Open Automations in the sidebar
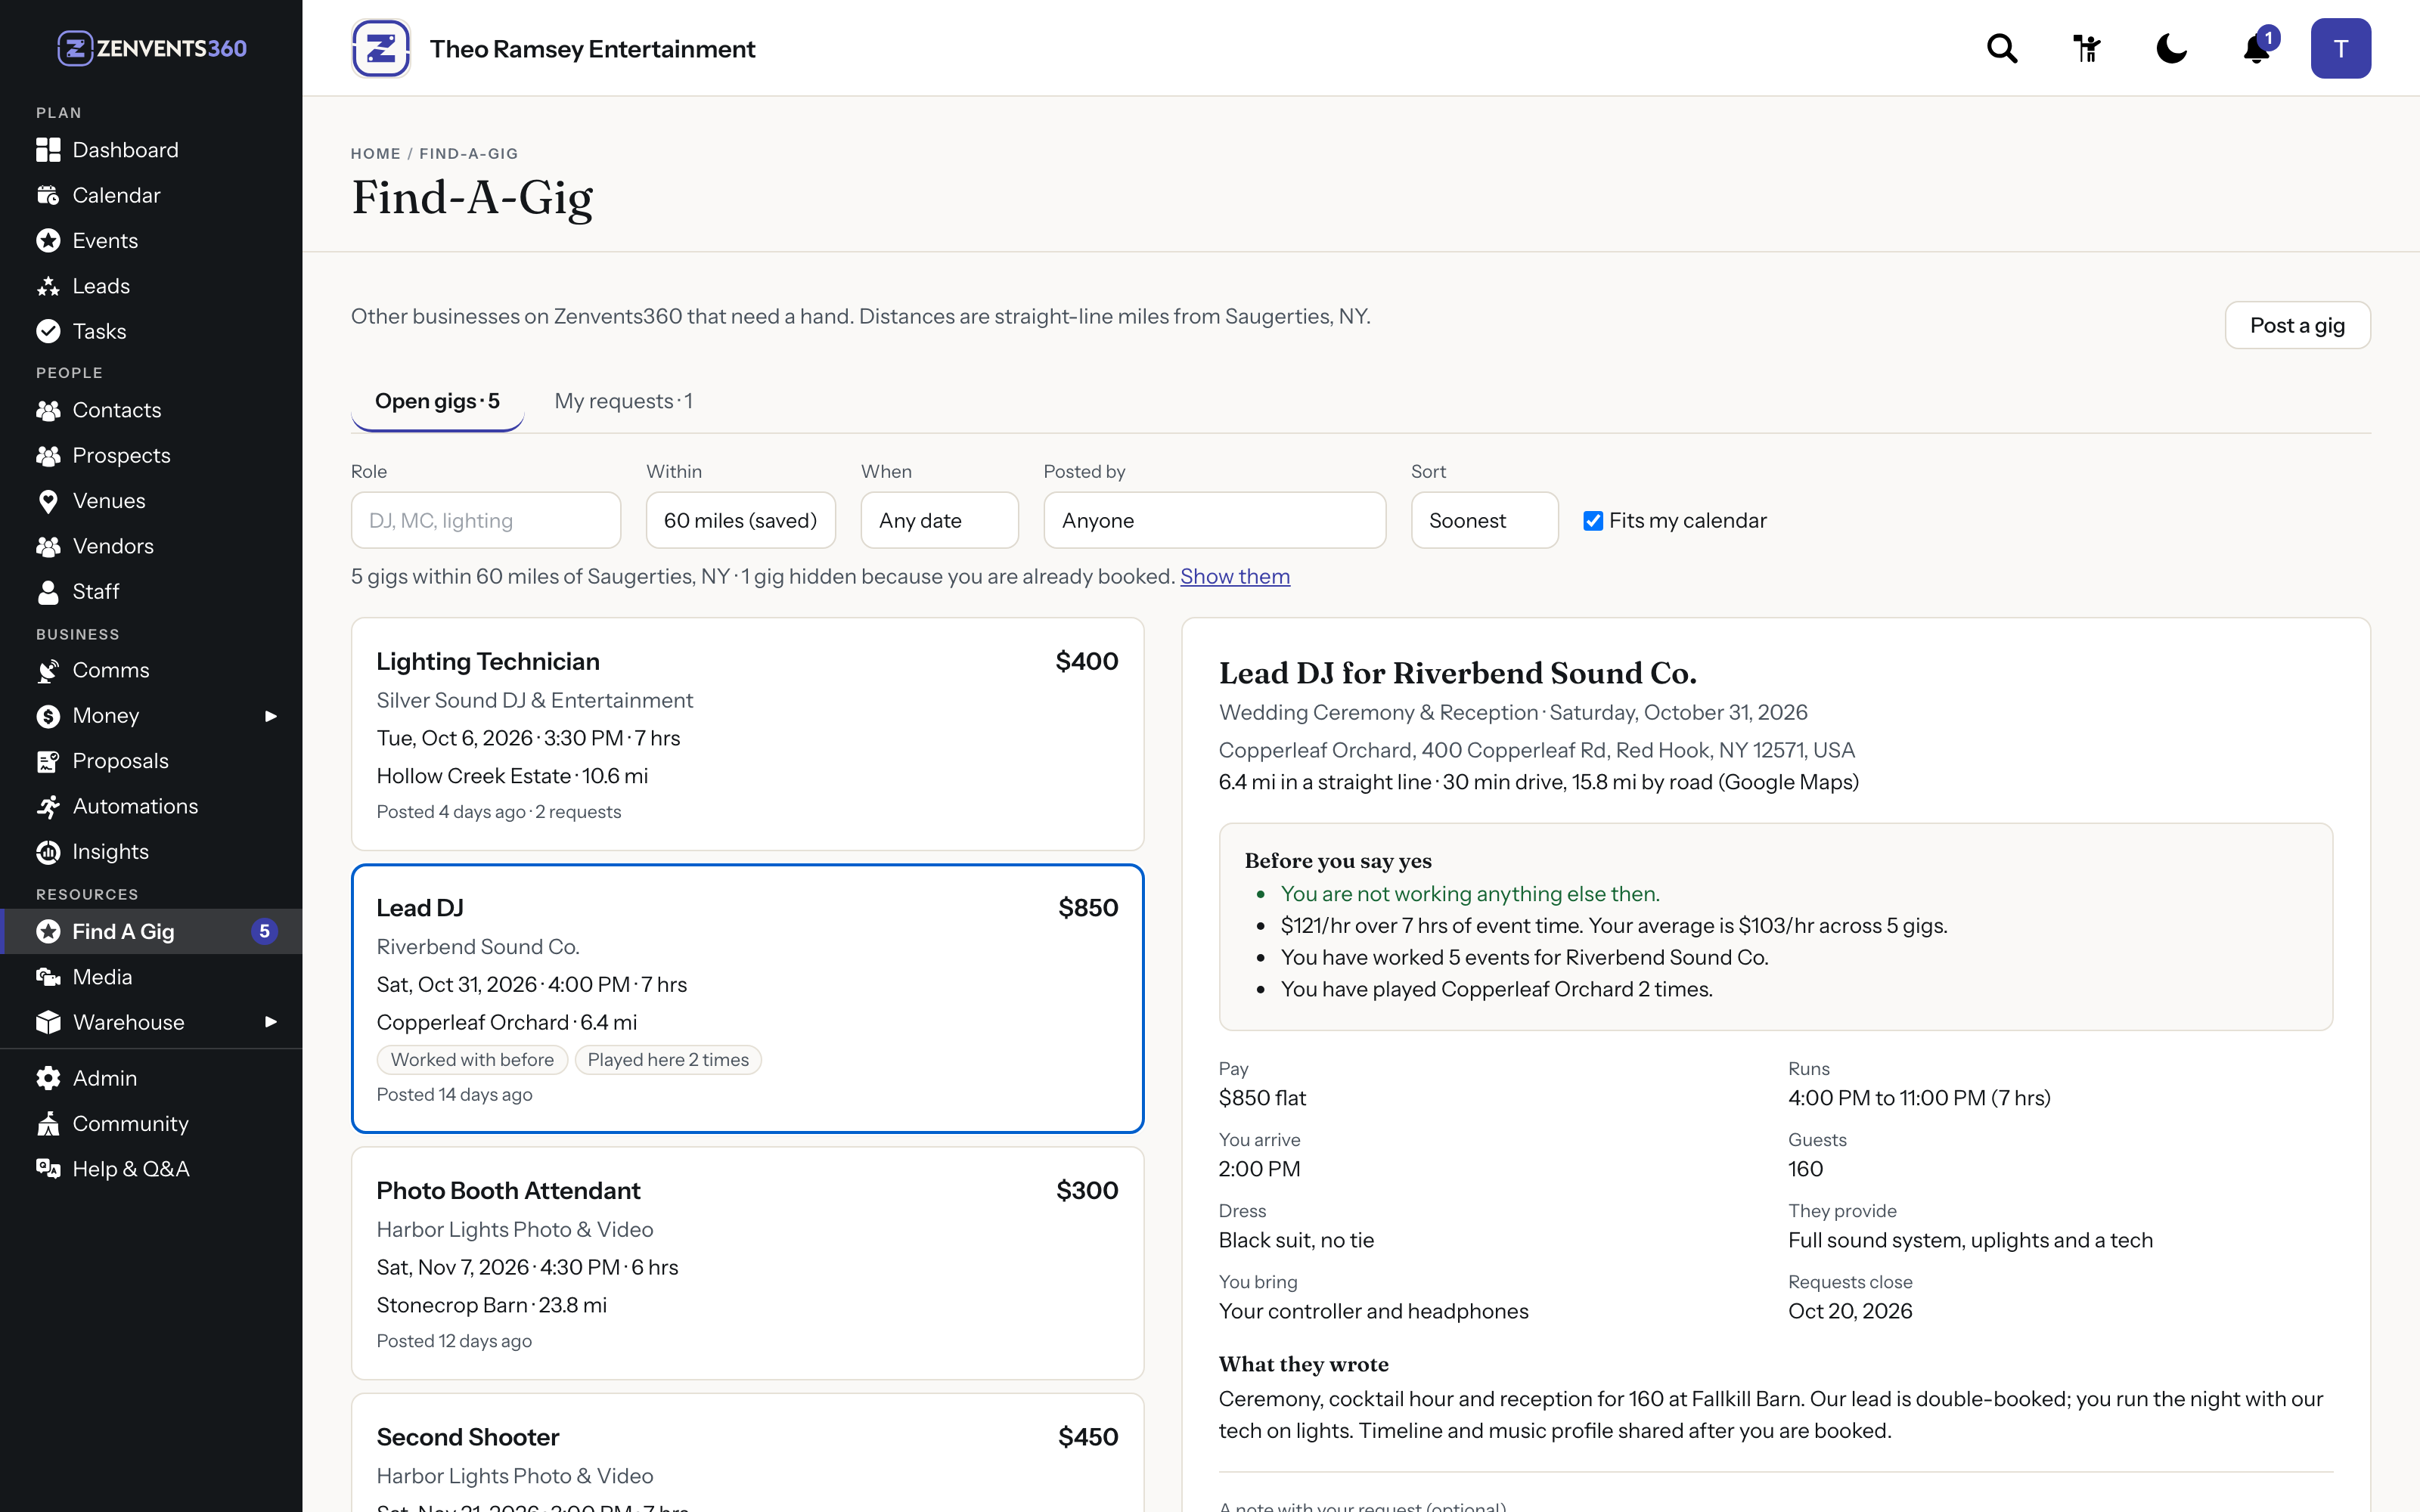2420x1512 pixels. click(x=151, y=806)
